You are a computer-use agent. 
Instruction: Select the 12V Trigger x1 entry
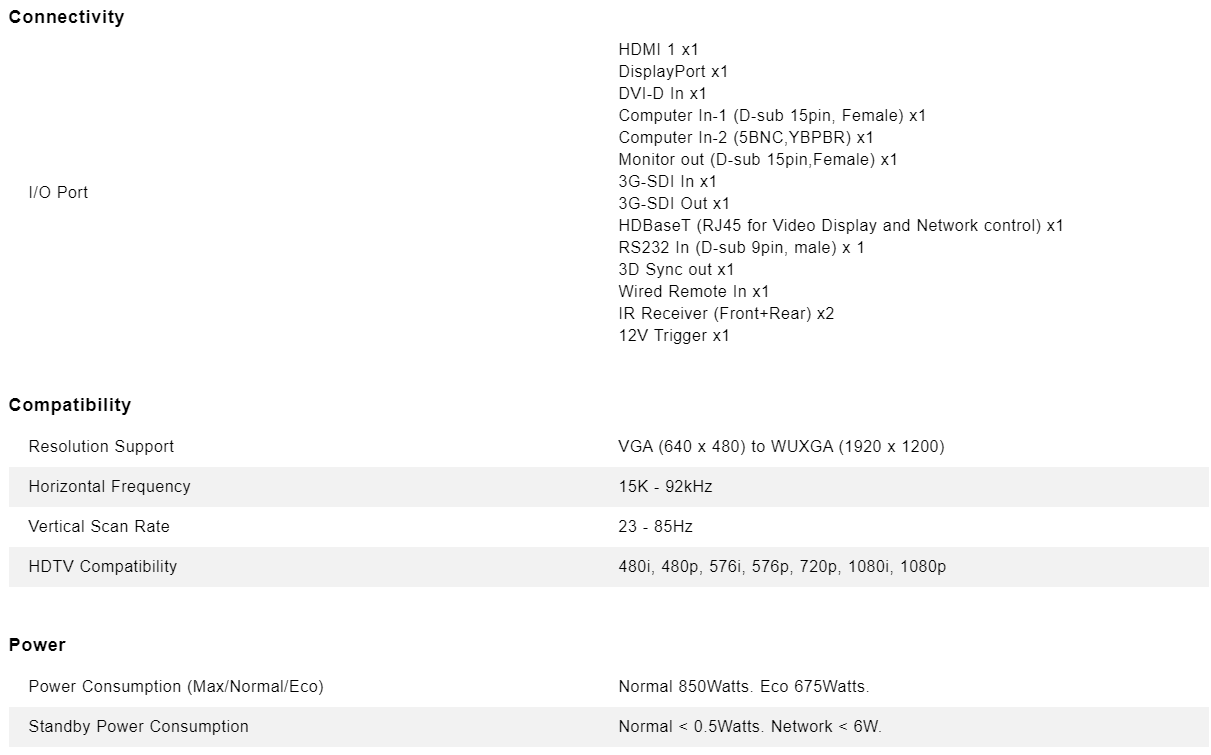click(x=674, y=335)
